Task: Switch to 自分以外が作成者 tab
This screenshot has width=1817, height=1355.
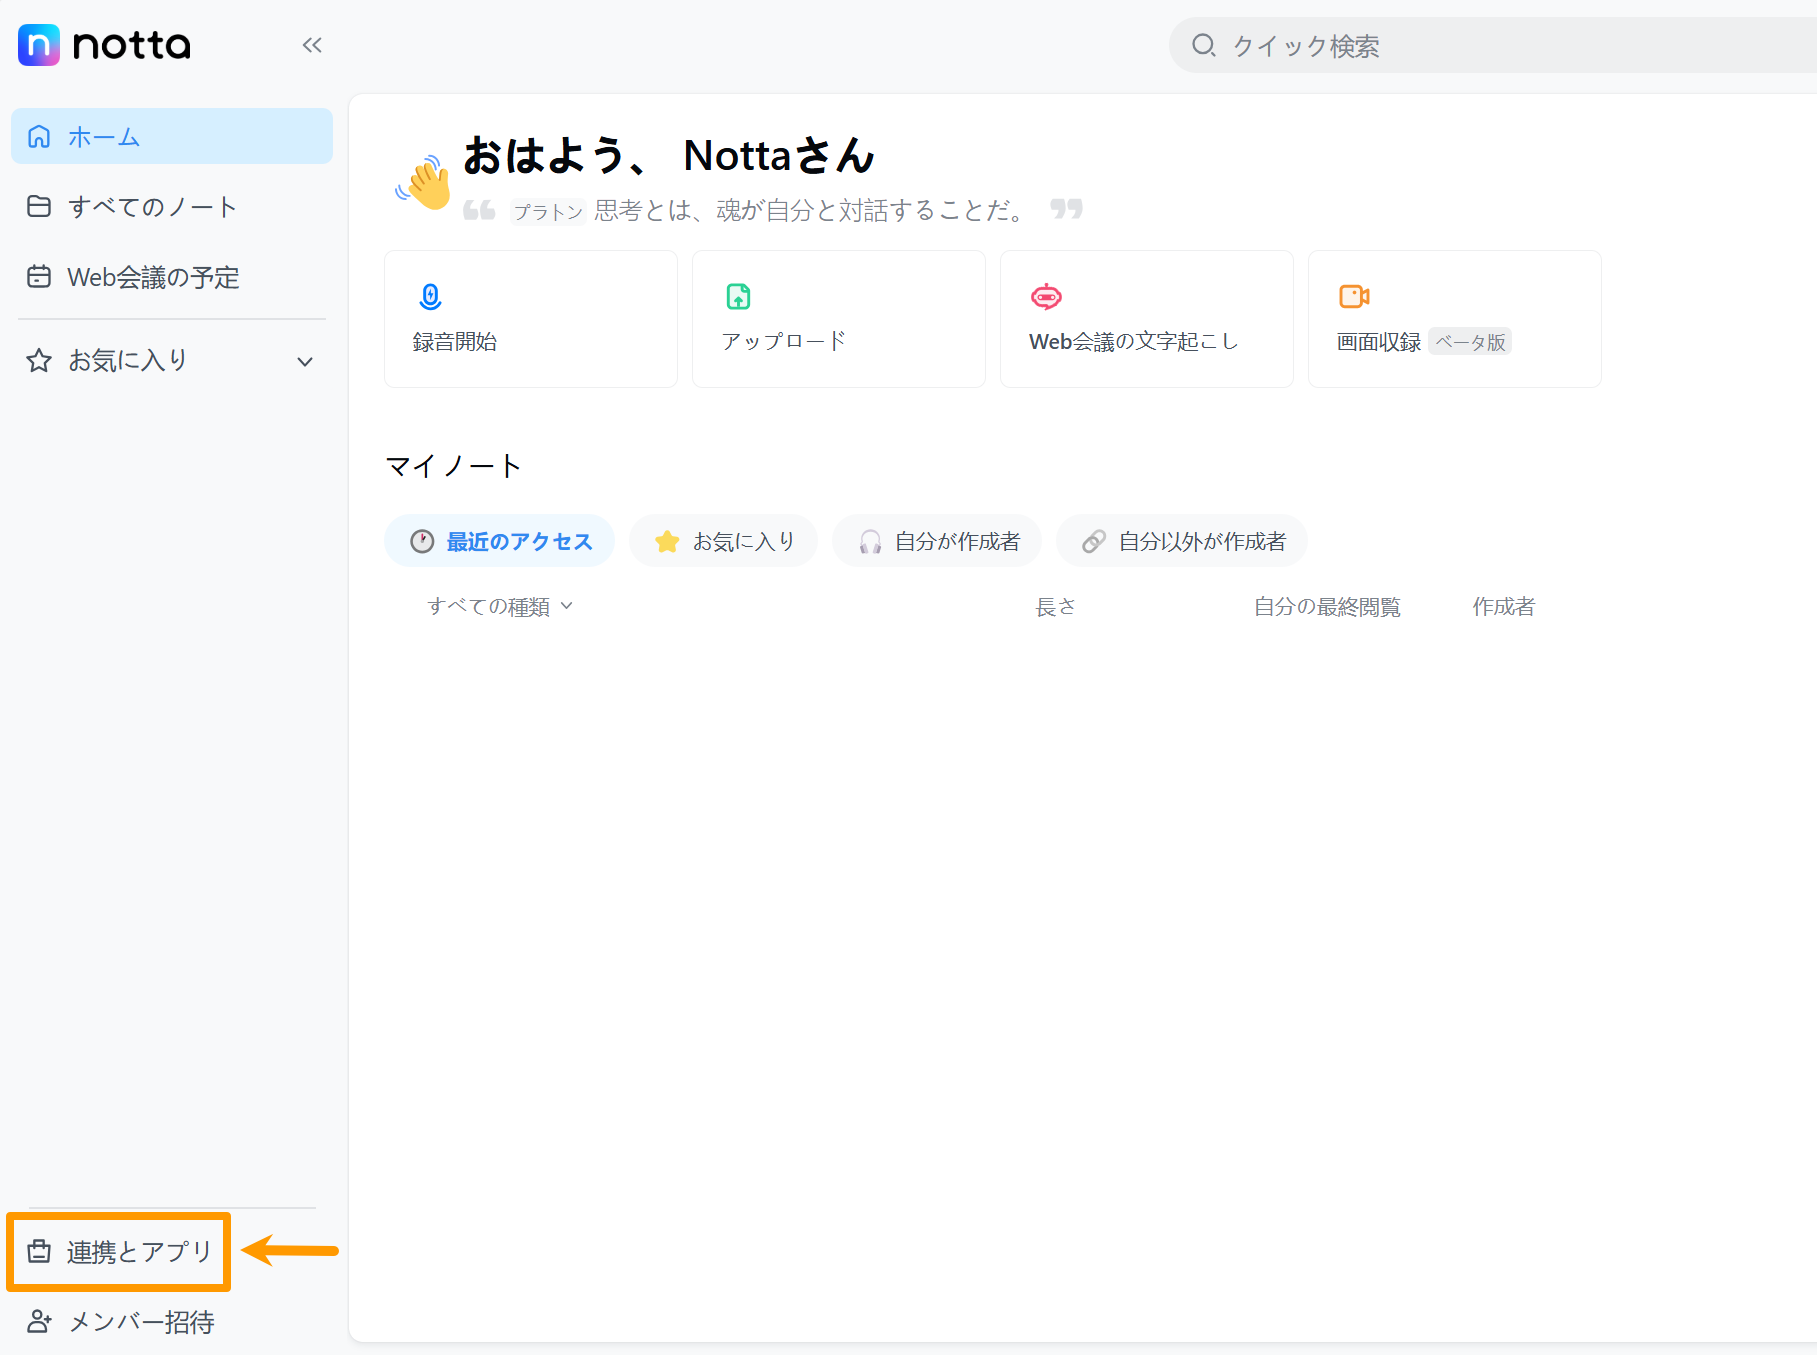Action: coord(1182,541)
